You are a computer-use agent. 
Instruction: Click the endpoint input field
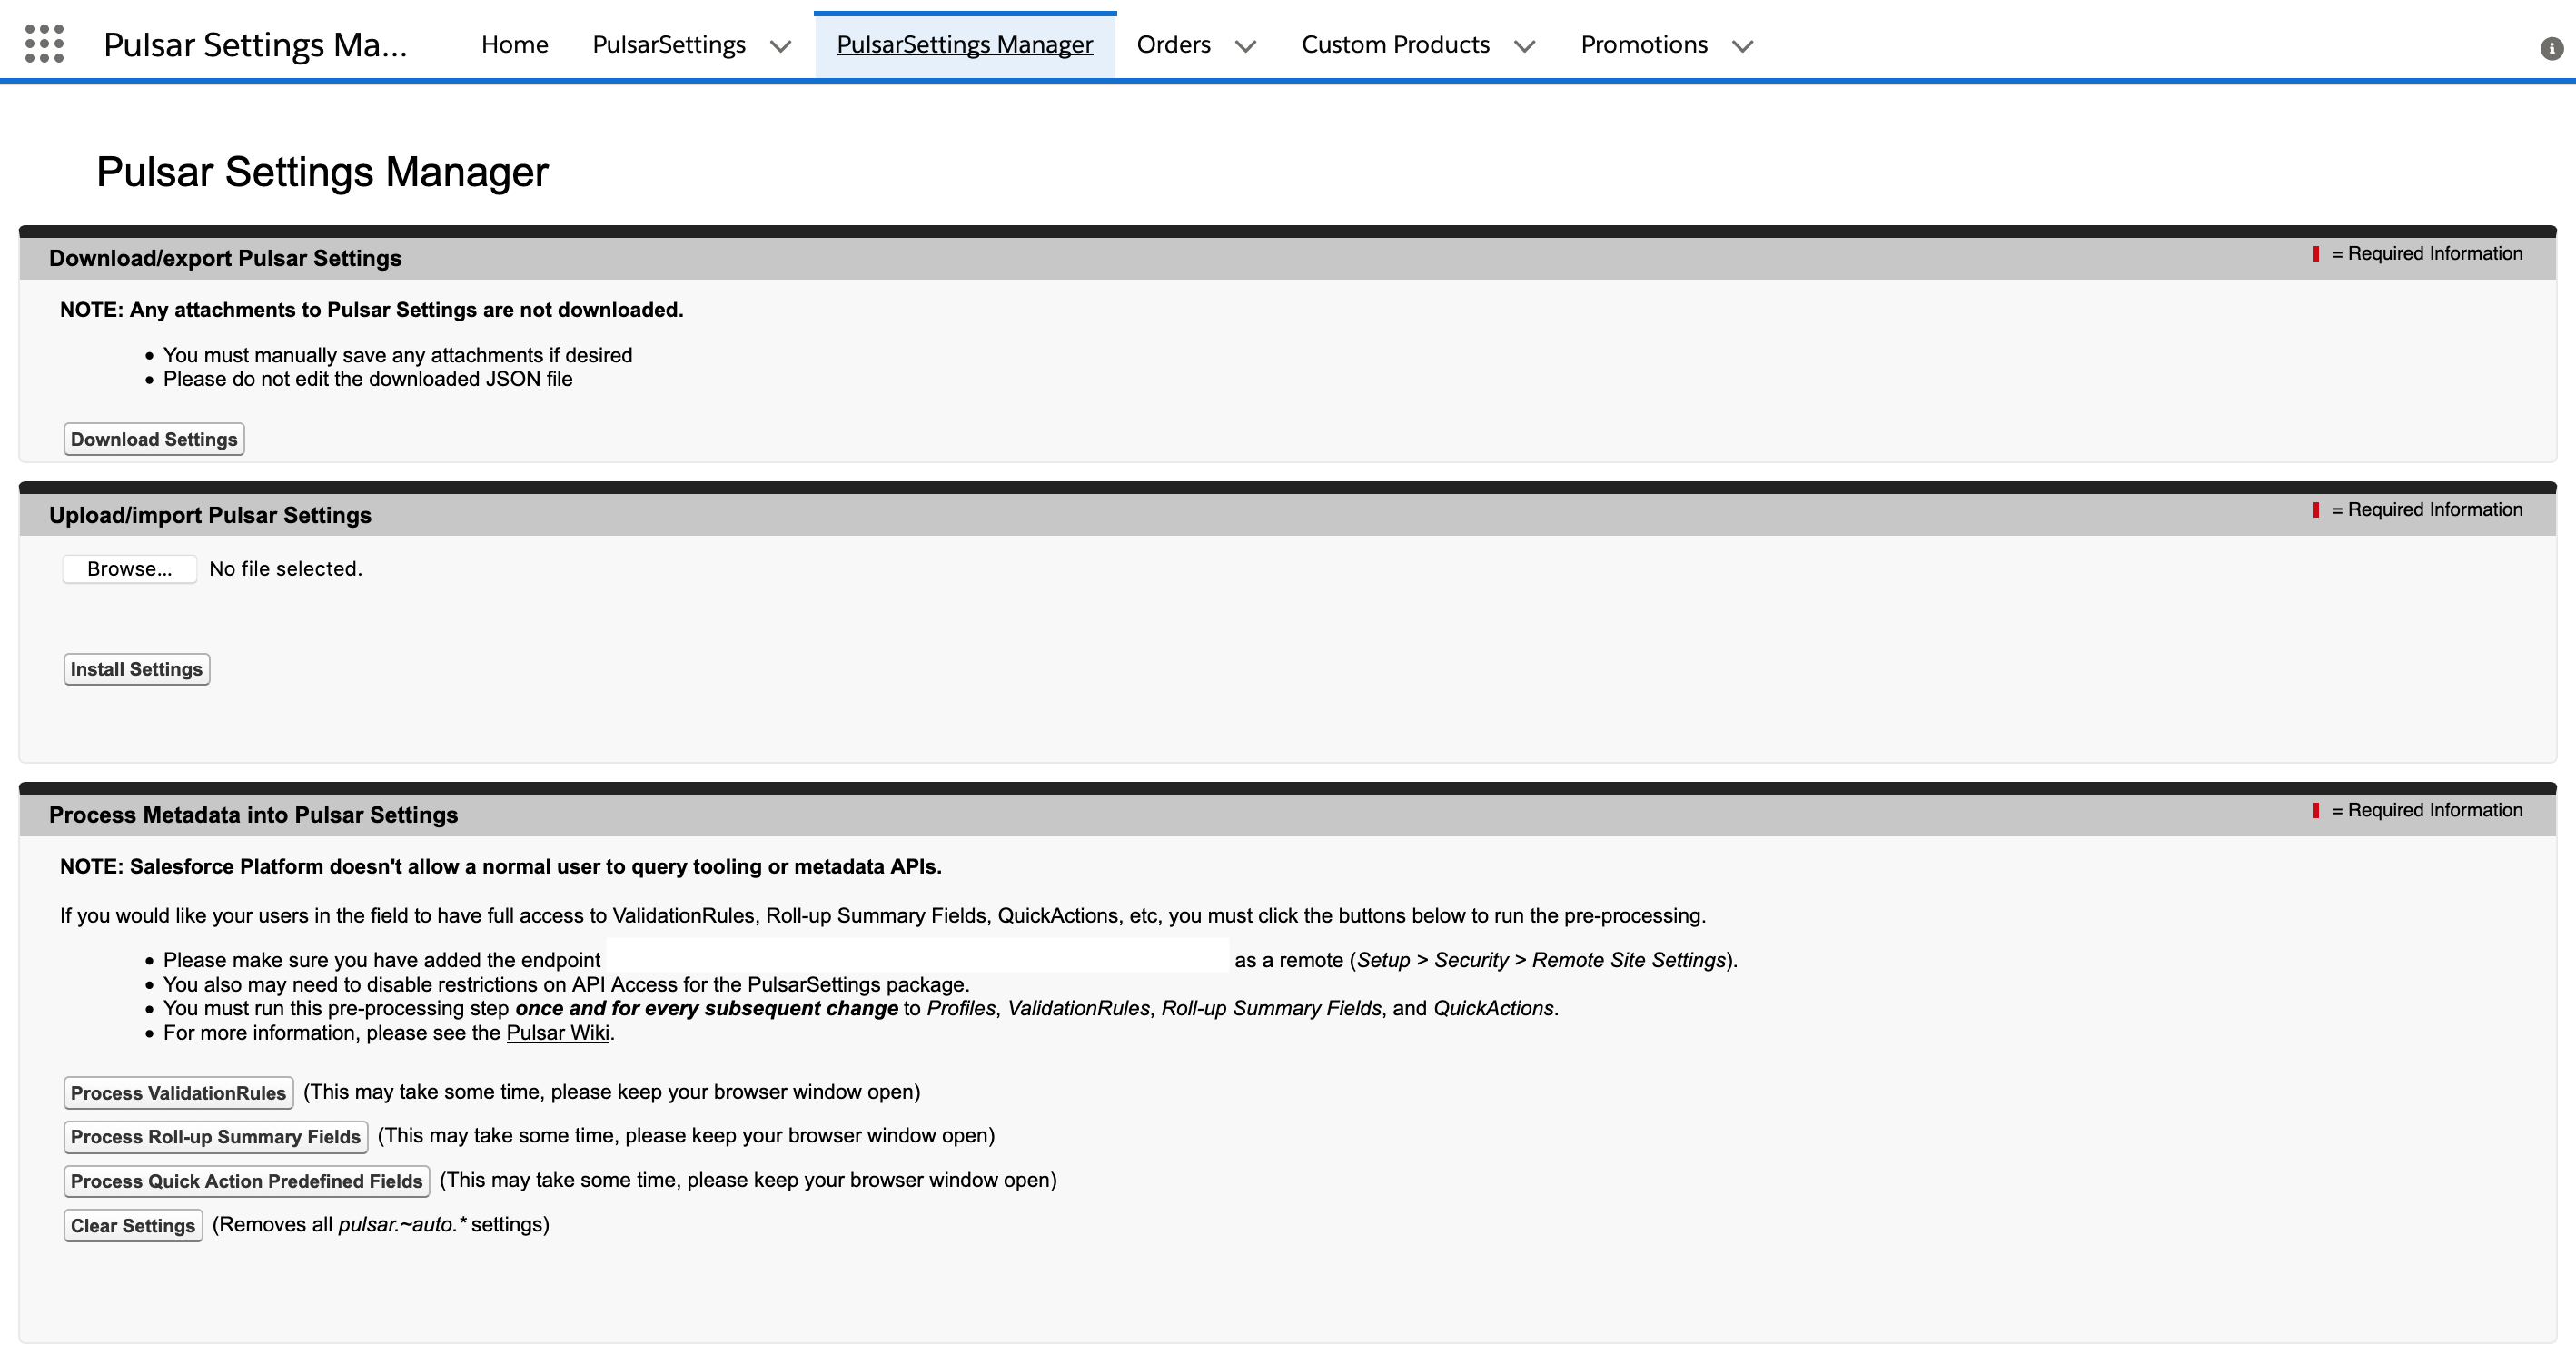(915, 958)
